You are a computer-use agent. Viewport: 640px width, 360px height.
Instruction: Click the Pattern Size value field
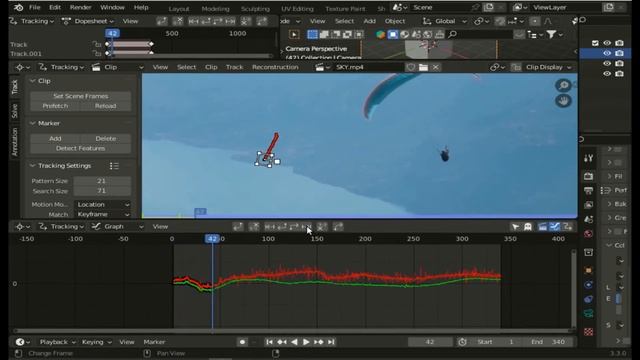pyautogui.click(x=102, y=181)
